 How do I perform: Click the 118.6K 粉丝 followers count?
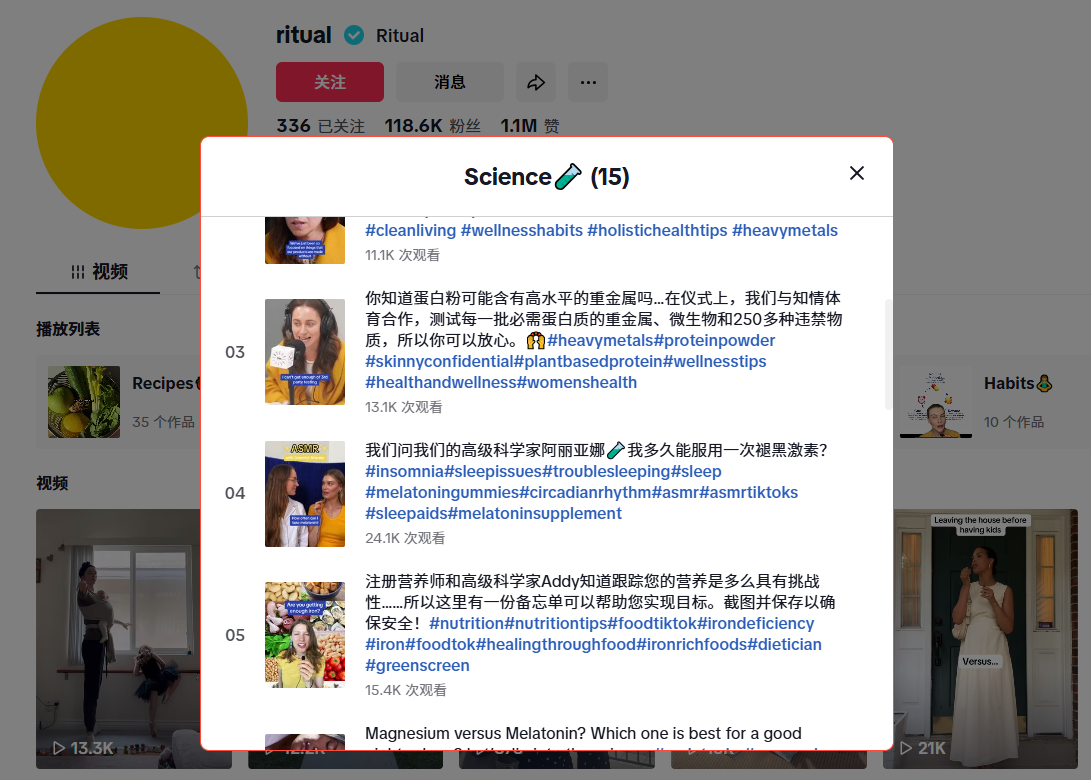(x=433, y=126)
